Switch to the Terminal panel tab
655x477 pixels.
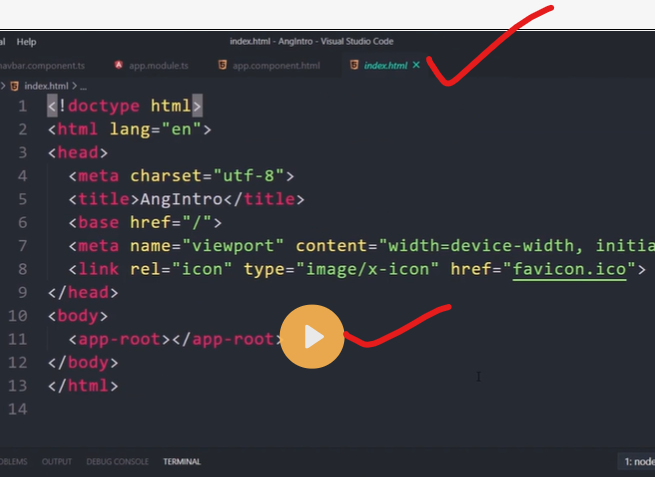click(x=182, y=461)
